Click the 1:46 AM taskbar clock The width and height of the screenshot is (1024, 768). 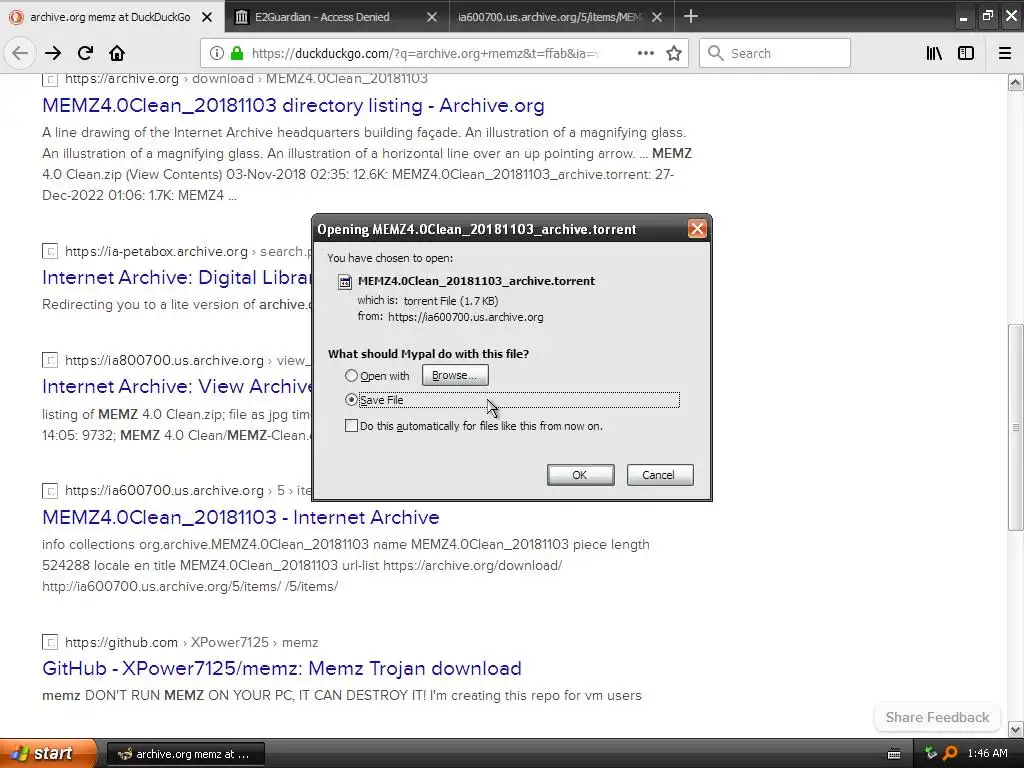click(x=987, y=754)
